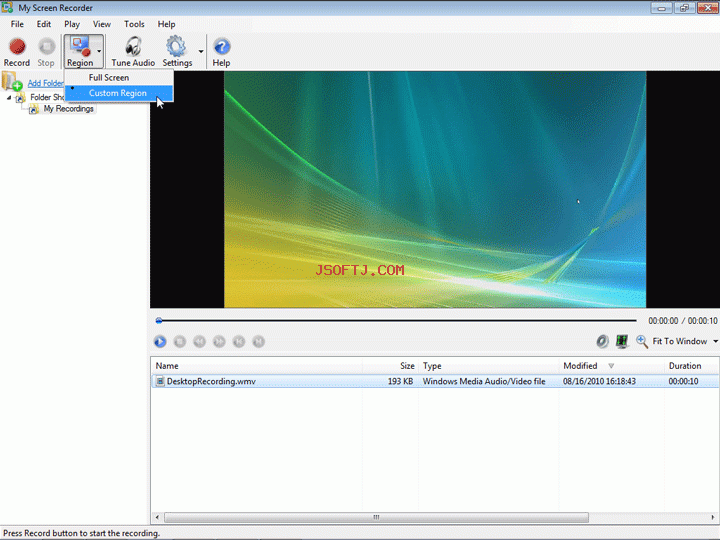The height and width of the screenshot is (540, 720).
Task: Open the Play menu
Action: [x=72, y=24]
